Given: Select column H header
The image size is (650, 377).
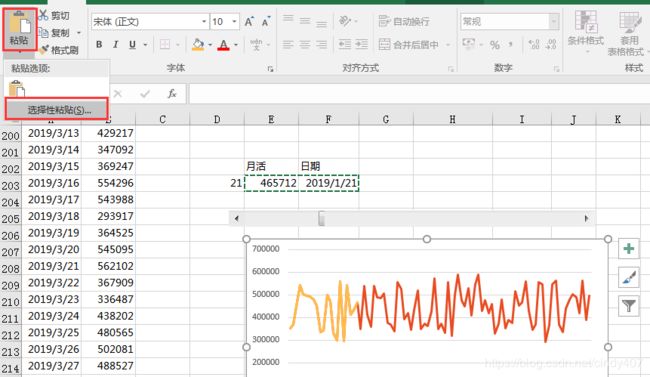Looking at the screenshot, I should [452, 119].
